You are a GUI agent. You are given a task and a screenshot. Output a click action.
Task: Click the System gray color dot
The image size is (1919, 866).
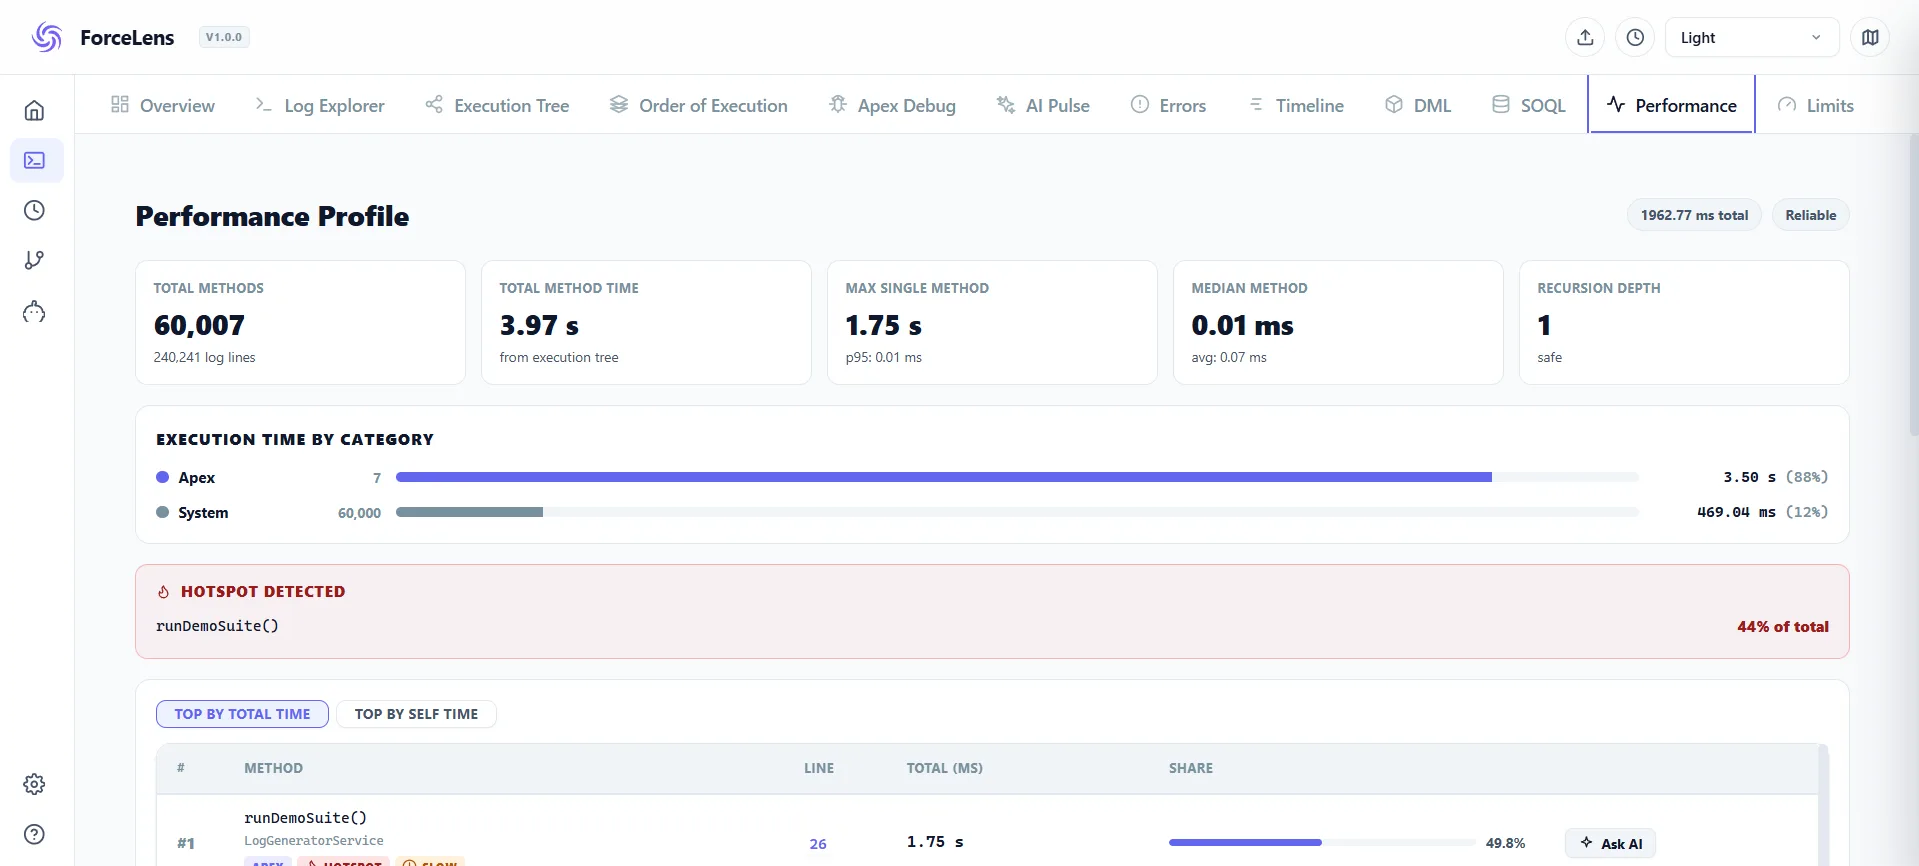162,512
